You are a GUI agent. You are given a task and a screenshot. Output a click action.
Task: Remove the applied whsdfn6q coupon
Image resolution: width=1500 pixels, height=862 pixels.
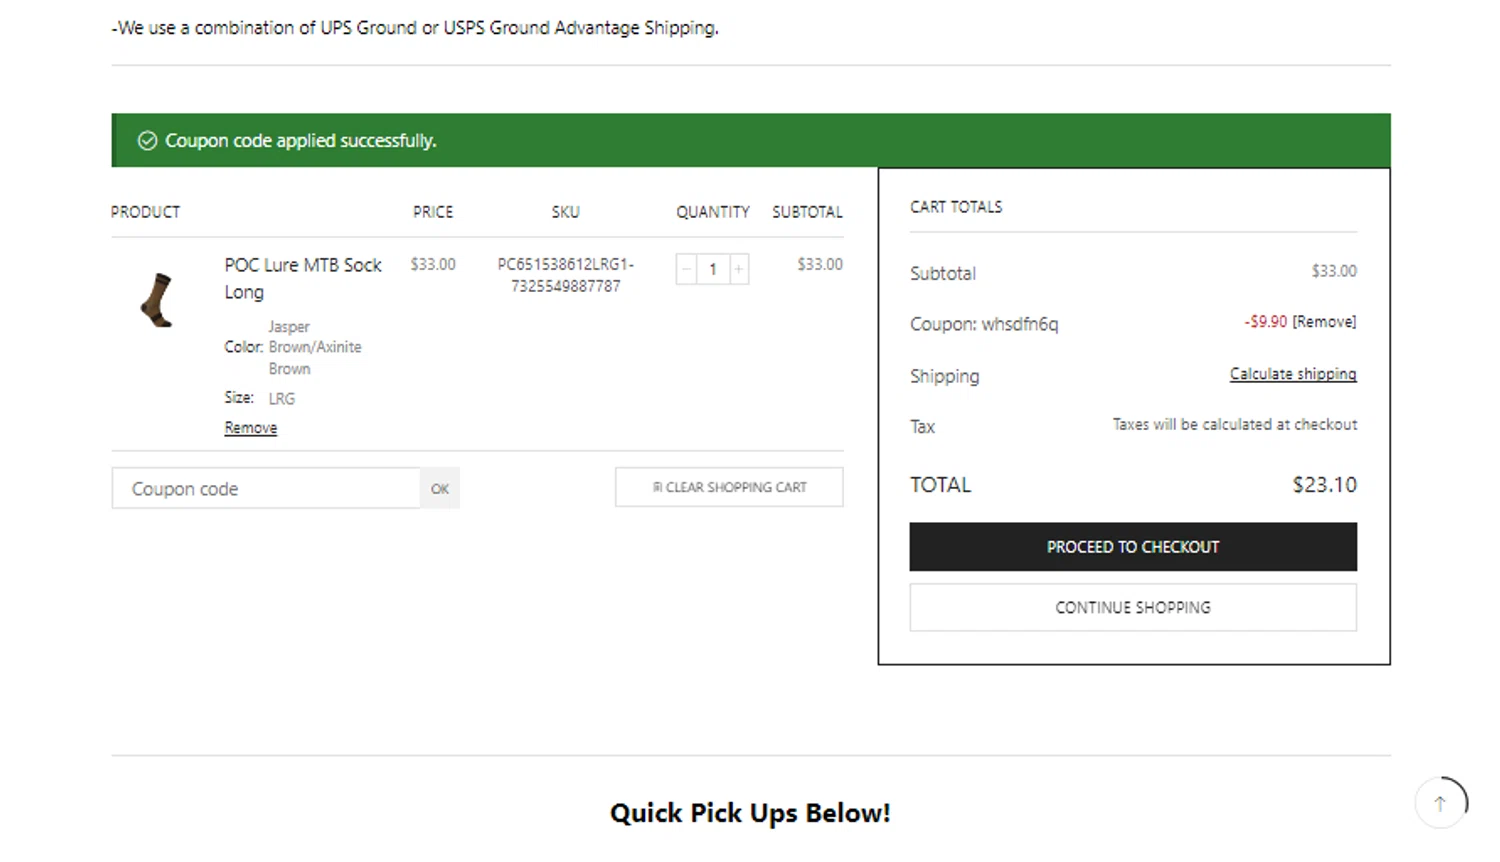1324,322
